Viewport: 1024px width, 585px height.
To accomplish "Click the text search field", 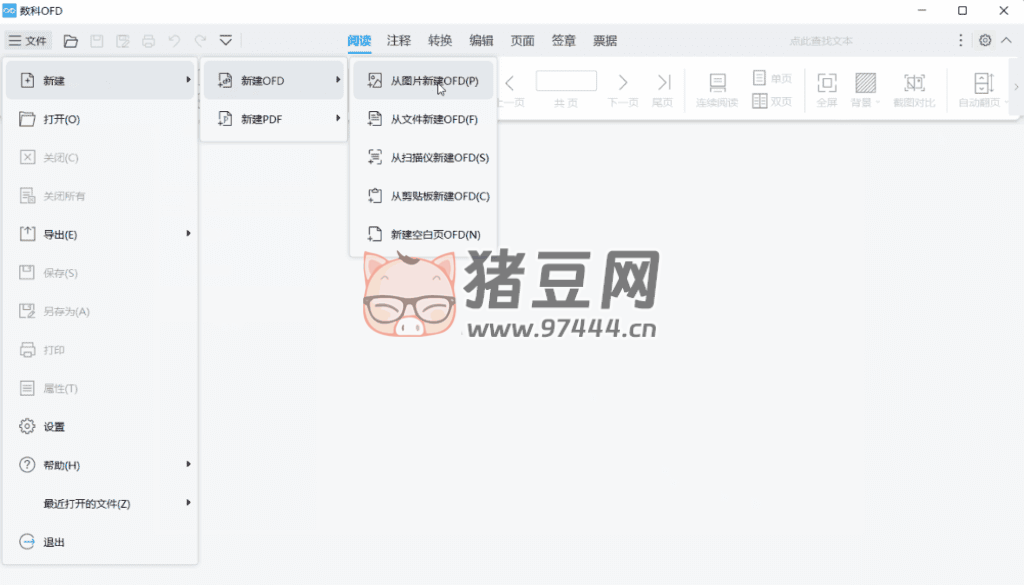I will (x=820, y=41).
